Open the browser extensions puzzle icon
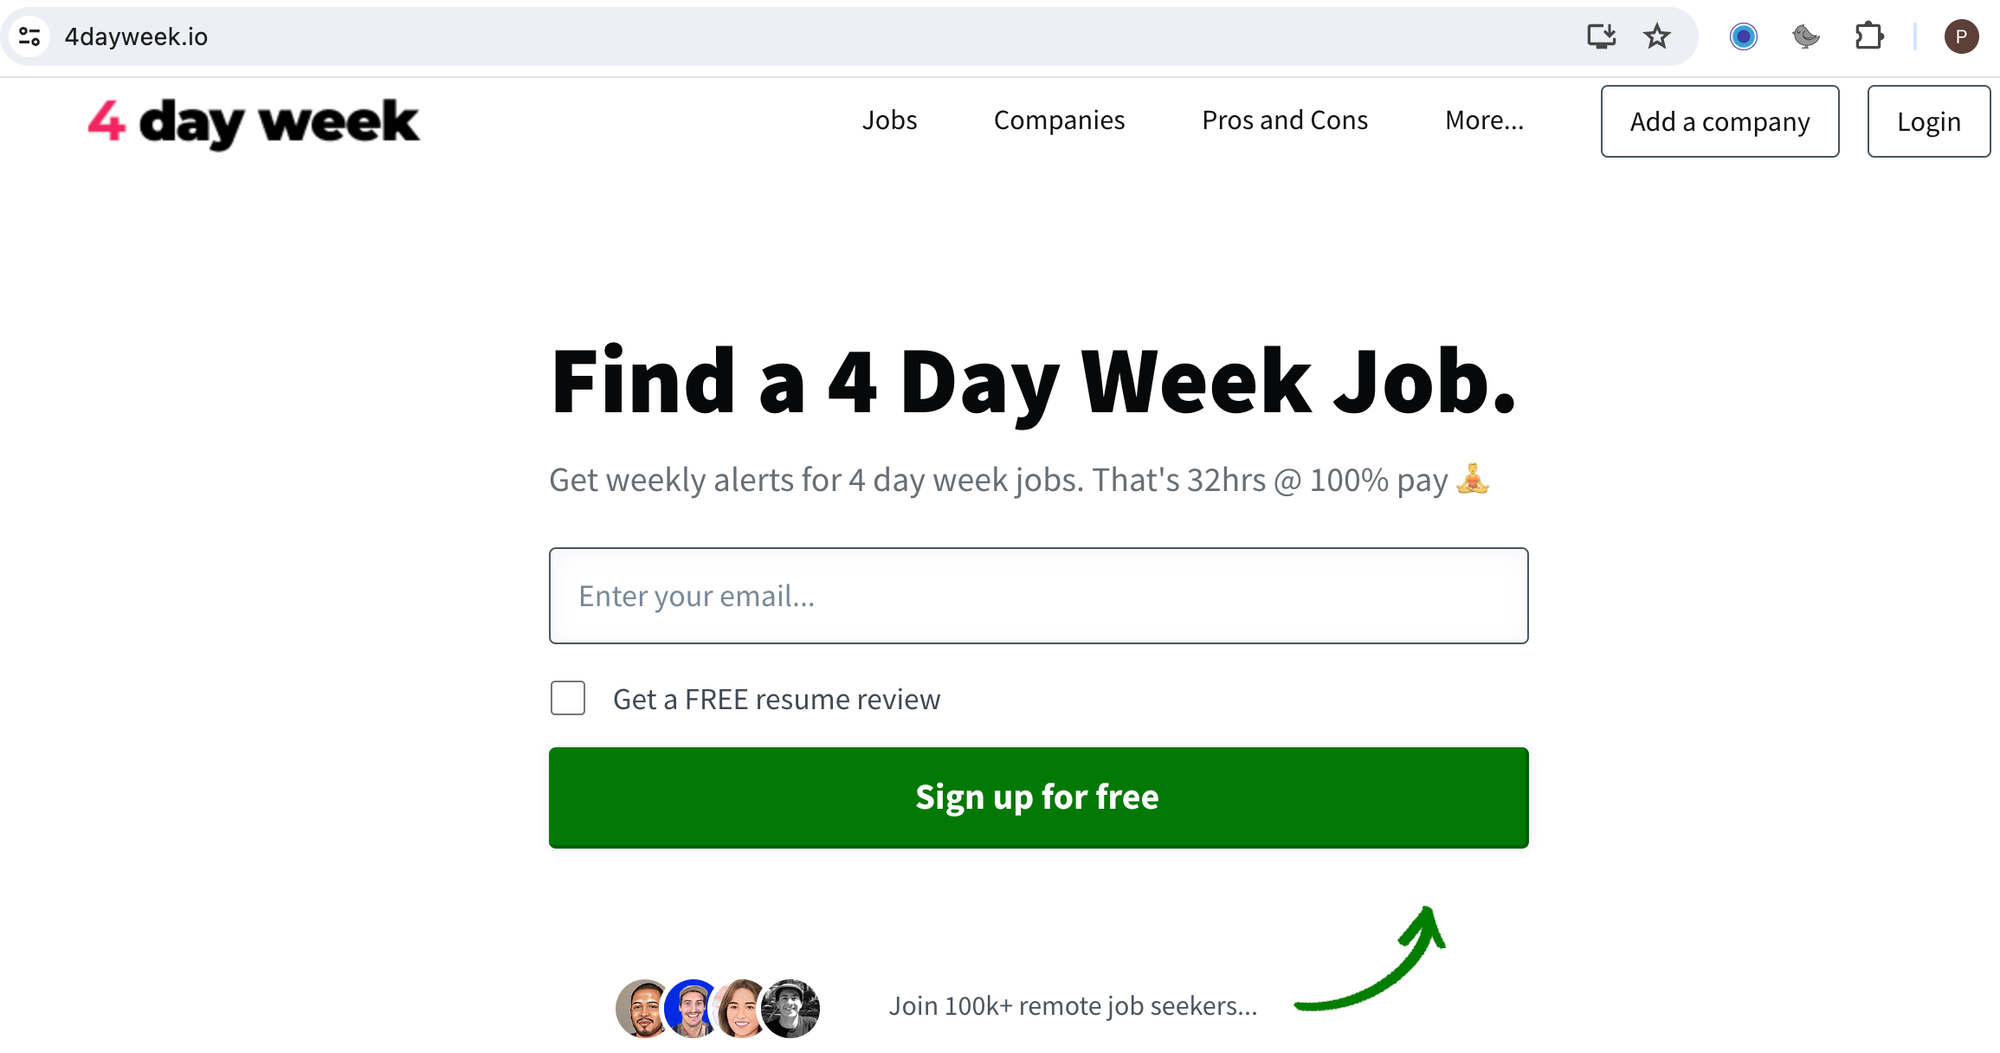 (x=1869, y=36)
